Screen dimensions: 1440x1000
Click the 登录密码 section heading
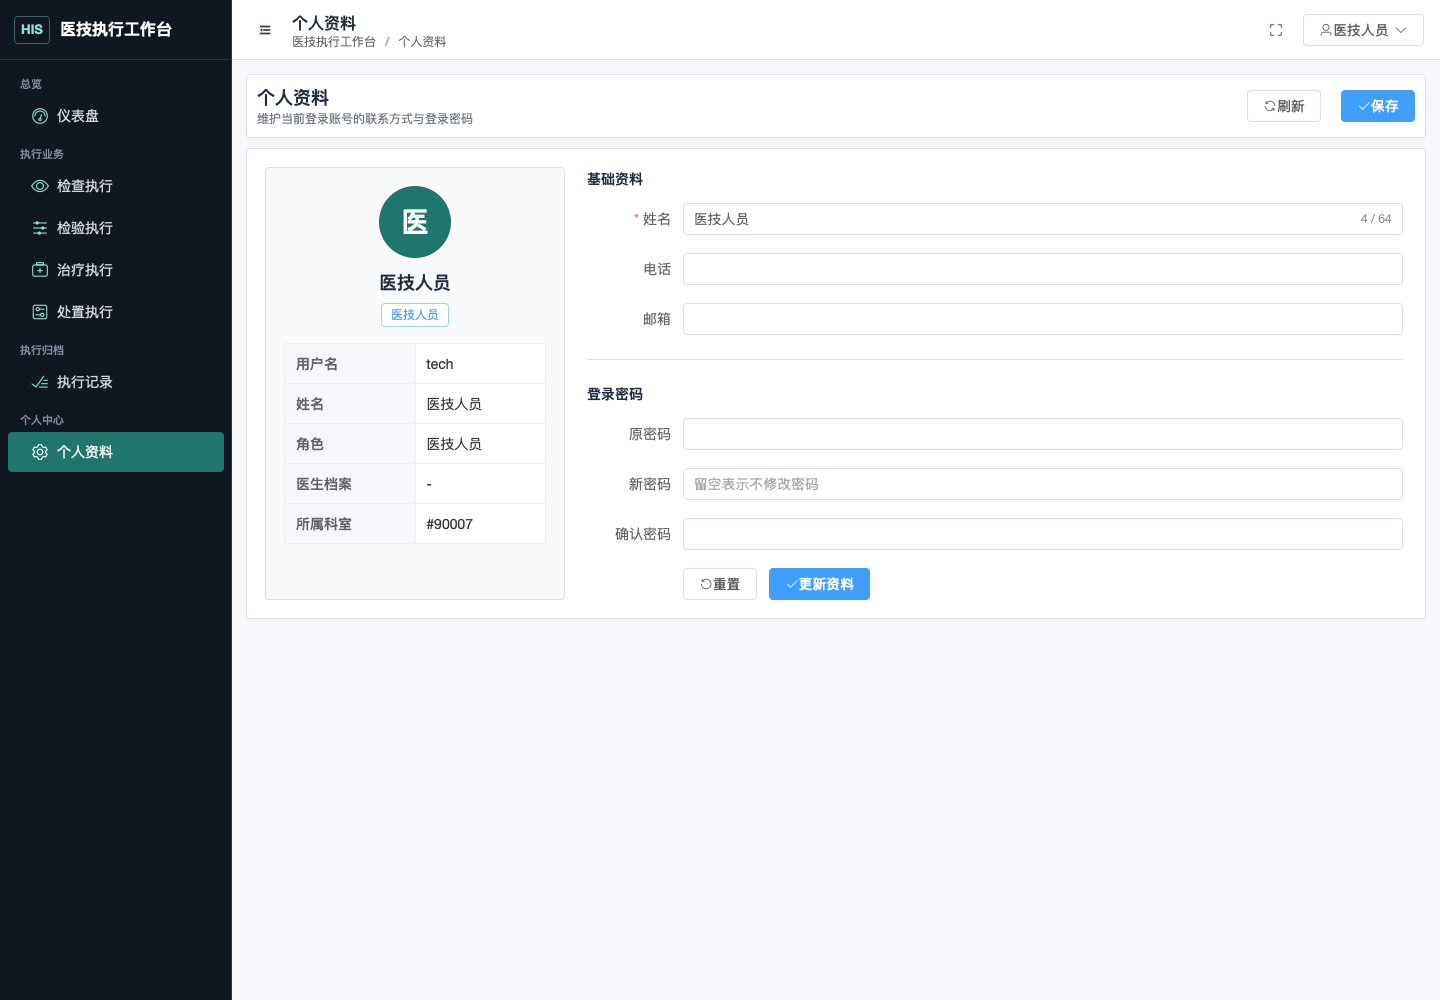[615, 394]
